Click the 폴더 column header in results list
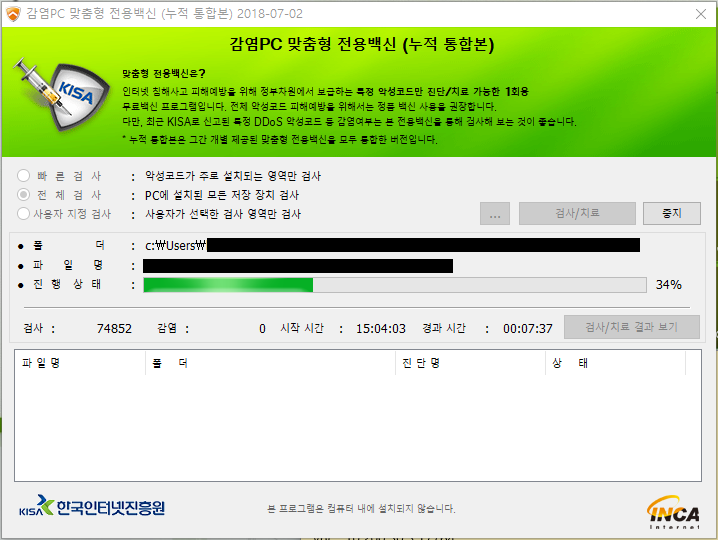 coord(270,363)
